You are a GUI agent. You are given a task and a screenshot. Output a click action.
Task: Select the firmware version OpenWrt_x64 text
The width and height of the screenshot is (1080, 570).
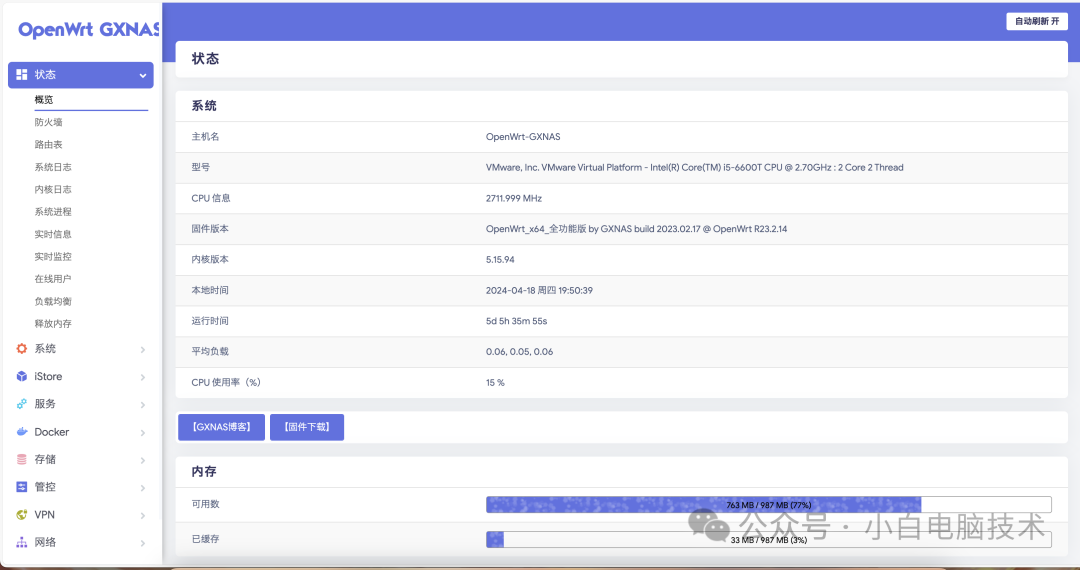click(x=636, y=229)
